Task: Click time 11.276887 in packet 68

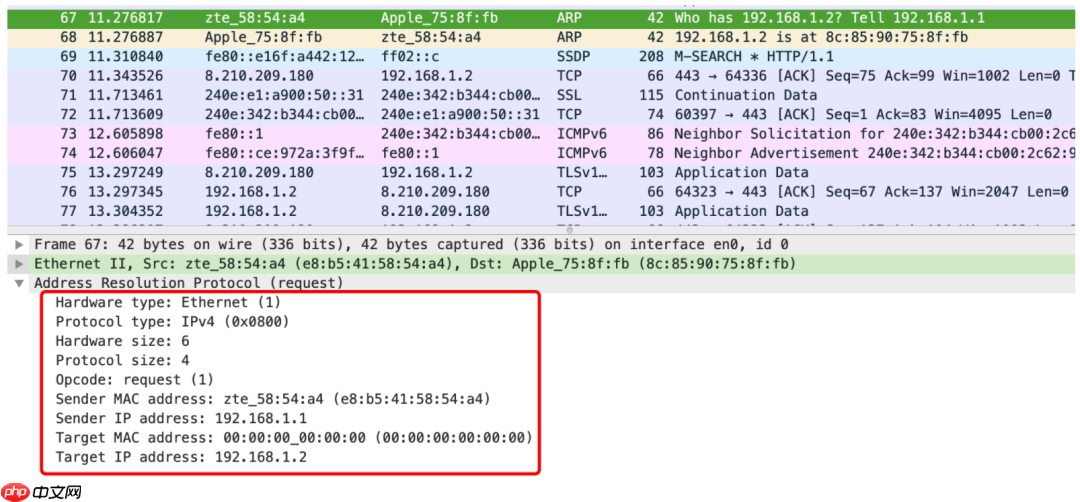Action: coord(125,37)
